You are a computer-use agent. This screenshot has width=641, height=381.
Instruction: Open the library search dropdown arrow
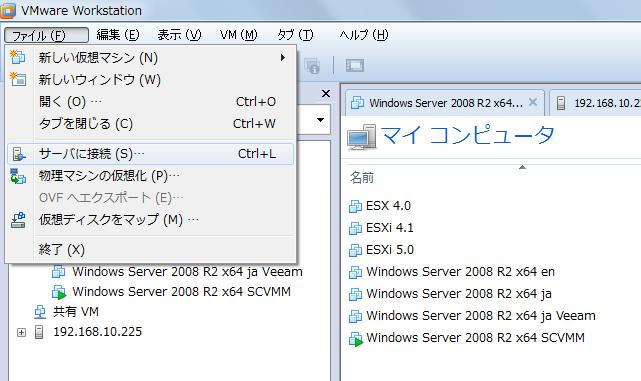click(x=320, y=120)
